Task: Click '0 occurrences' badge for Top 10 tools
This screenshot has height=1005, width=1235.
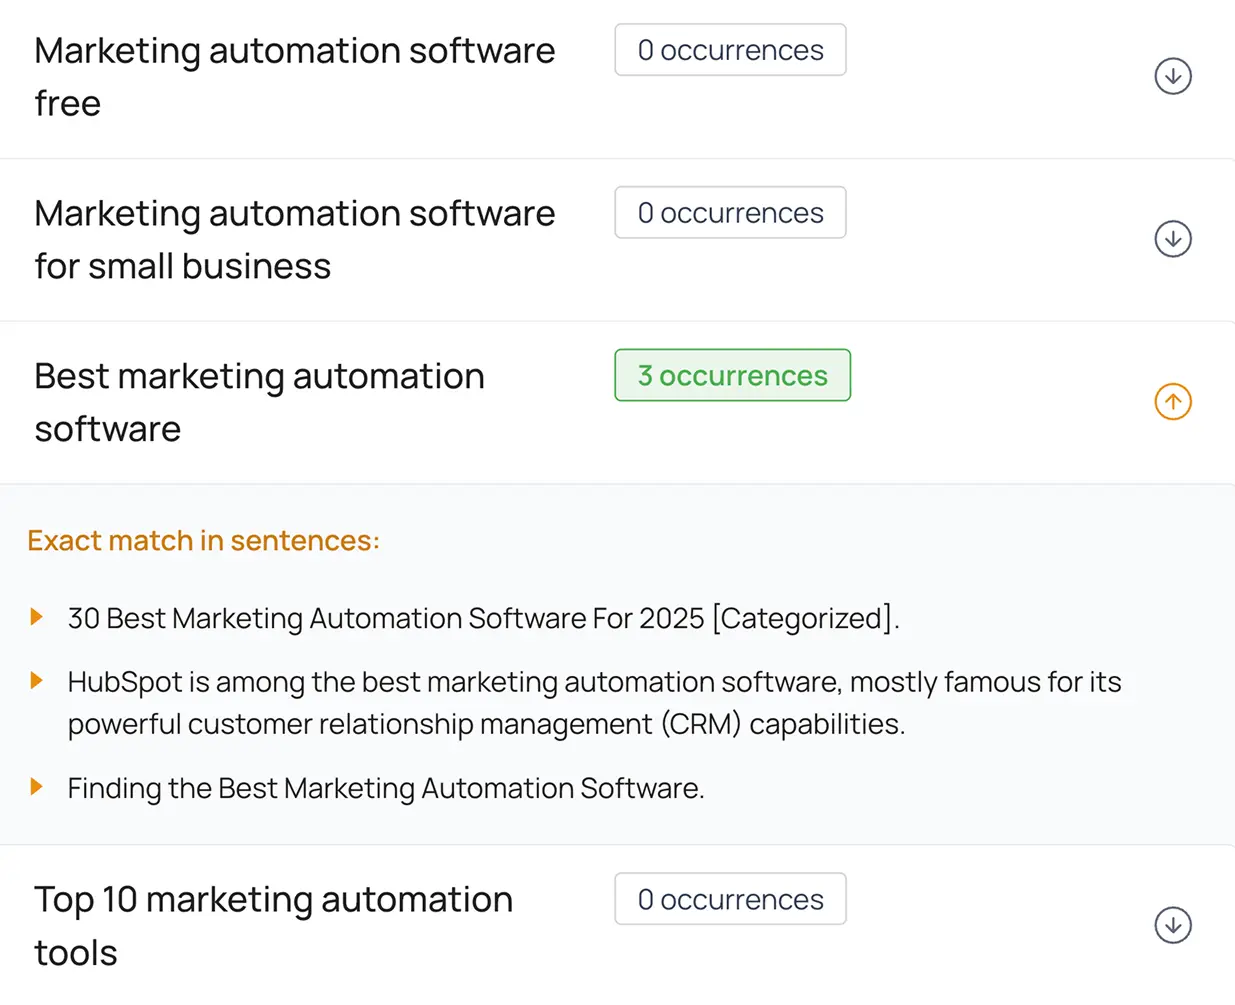Action: [x=730, y=899]
